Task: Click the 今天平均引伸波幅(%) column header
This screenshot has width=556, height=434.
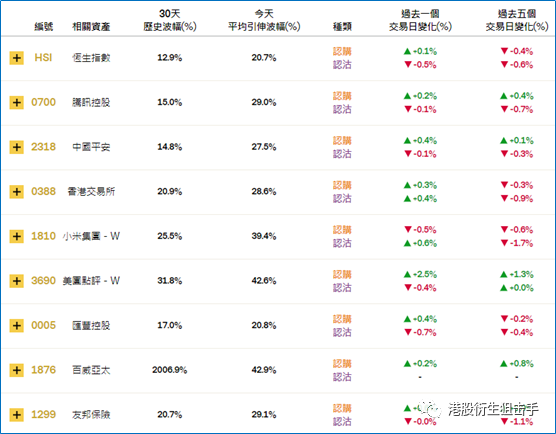Action: (x=264, y=20)
